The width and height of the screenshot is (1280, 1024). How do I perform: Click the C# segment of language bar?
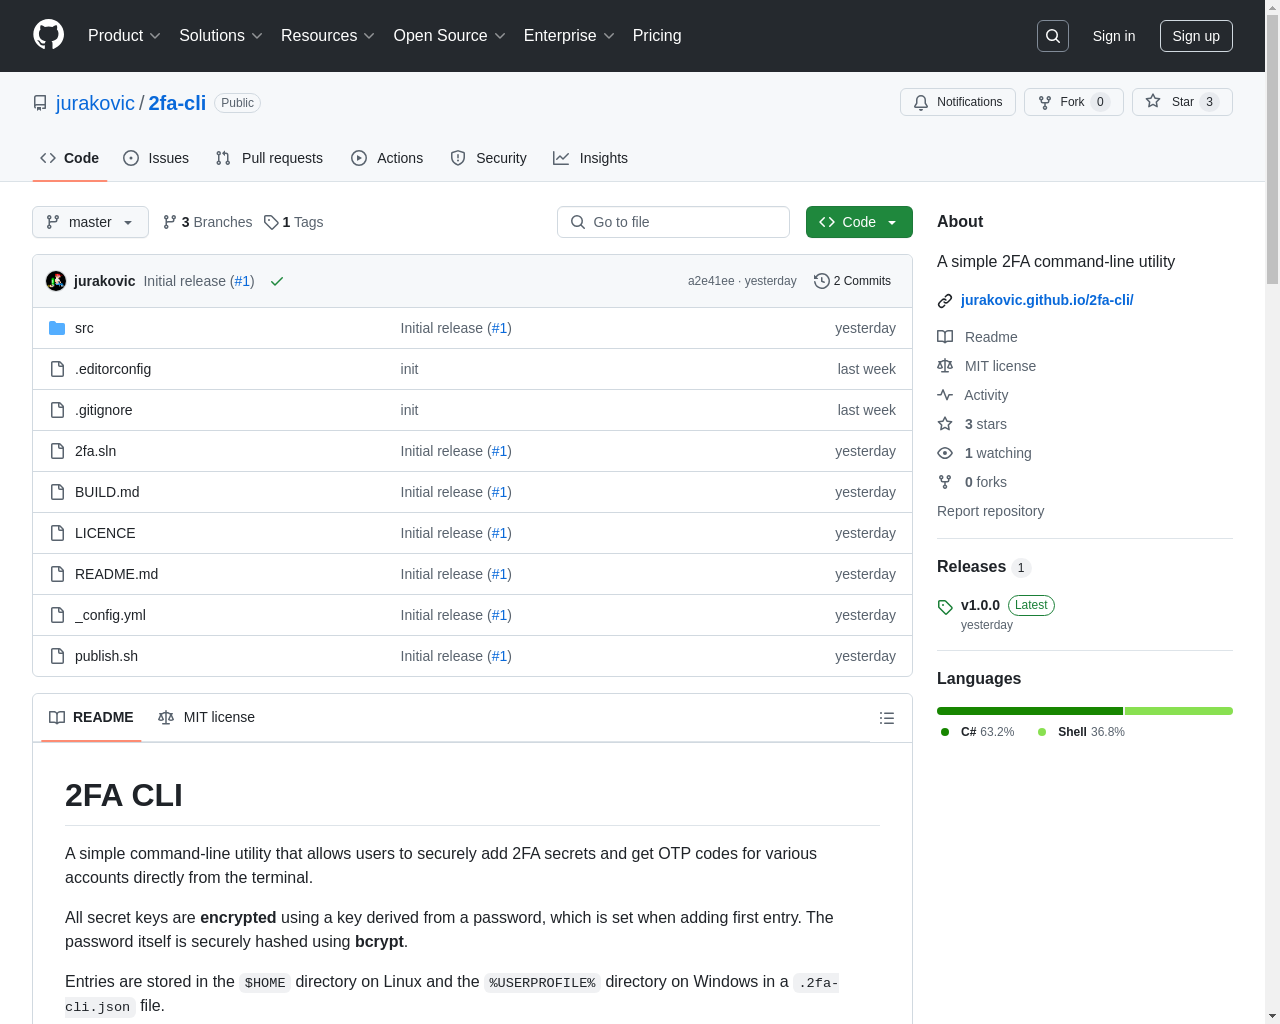tap(1030, 711)
